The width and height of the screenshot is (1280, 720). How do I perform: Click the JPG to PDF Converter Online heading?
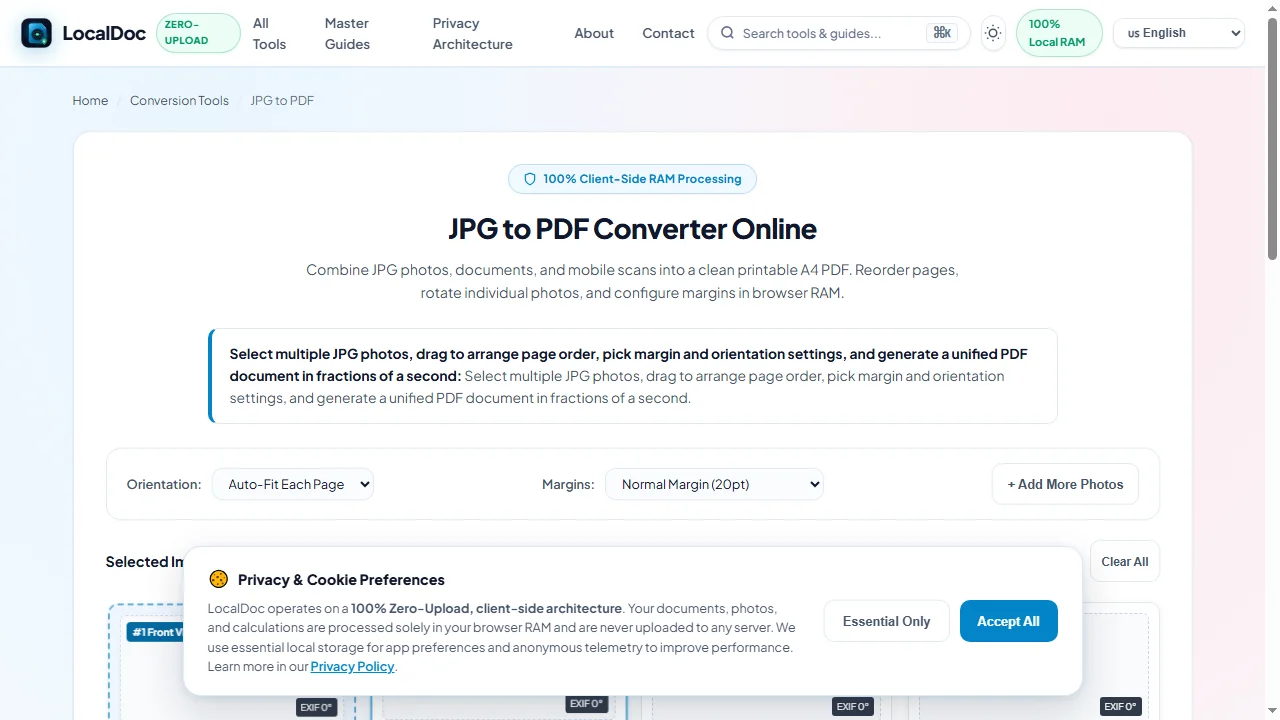click(x=632, y=229)
